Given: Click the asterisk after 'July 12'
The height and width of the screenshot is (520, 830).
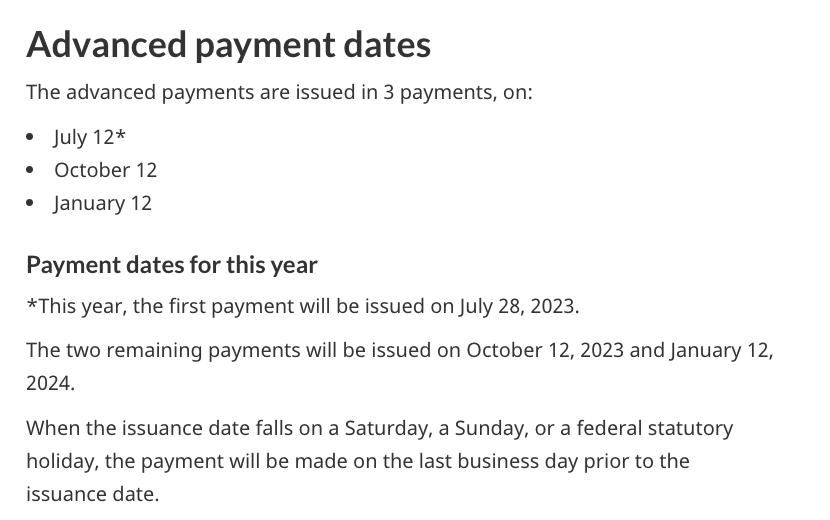Looking at the screenshot, I should click(x=120, y=133).
